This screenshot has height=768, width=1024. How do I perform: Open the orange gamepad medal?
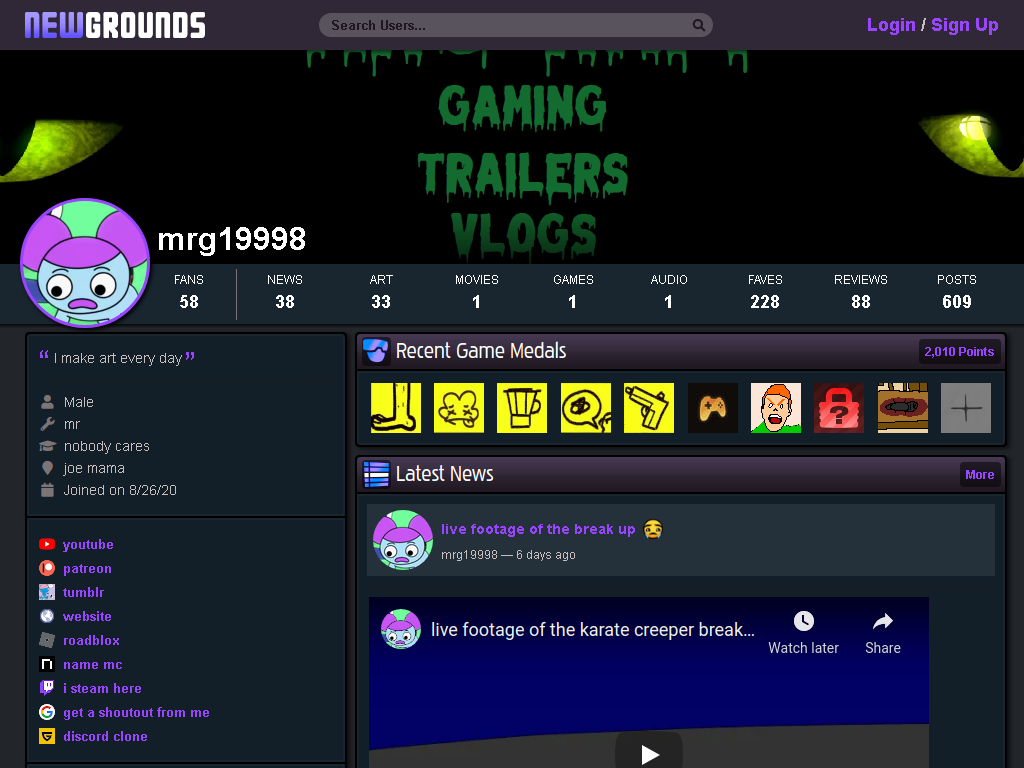click(712, 408)
